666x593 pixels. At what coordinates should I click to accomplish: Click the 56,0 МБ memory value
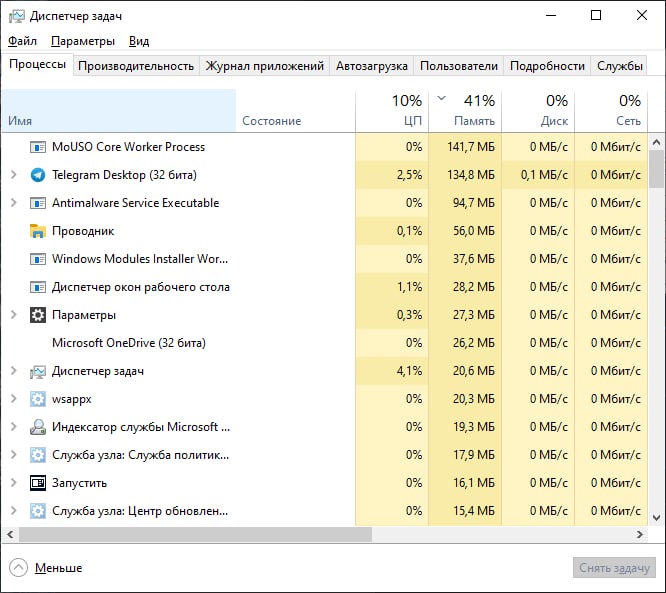[474, 231]
